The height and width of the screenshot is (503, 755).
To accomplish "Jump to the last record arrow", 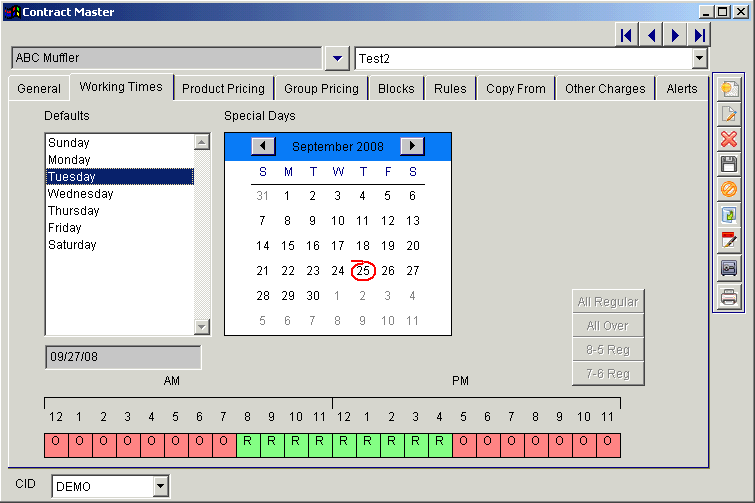I will coord(699,35).
